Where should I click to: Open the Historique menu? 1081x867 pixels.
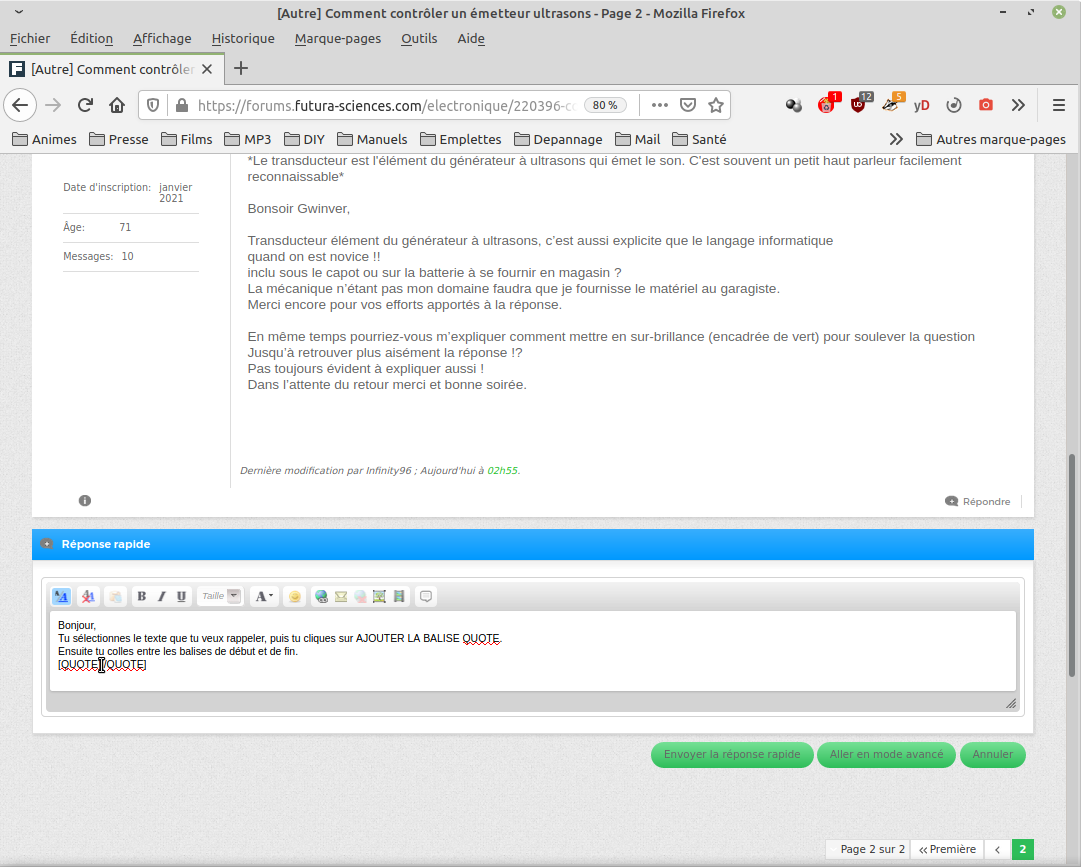243,39
